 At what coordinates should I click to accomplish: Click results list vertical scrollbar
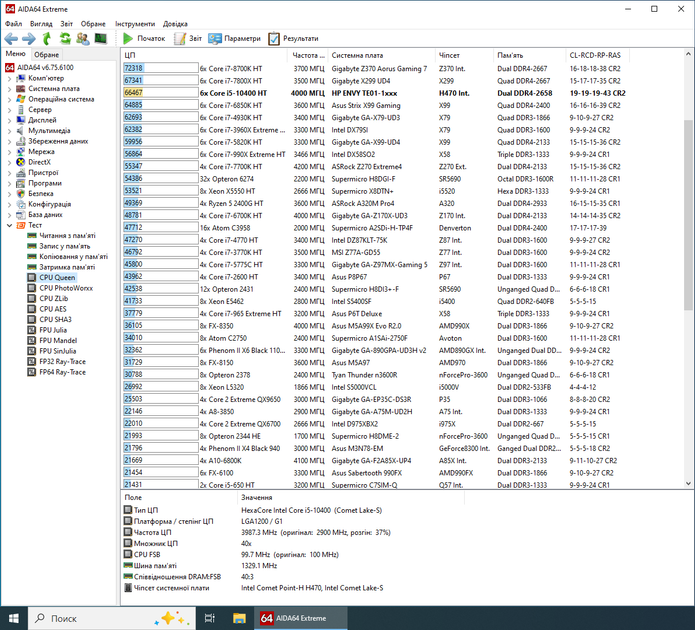(688, 215)
